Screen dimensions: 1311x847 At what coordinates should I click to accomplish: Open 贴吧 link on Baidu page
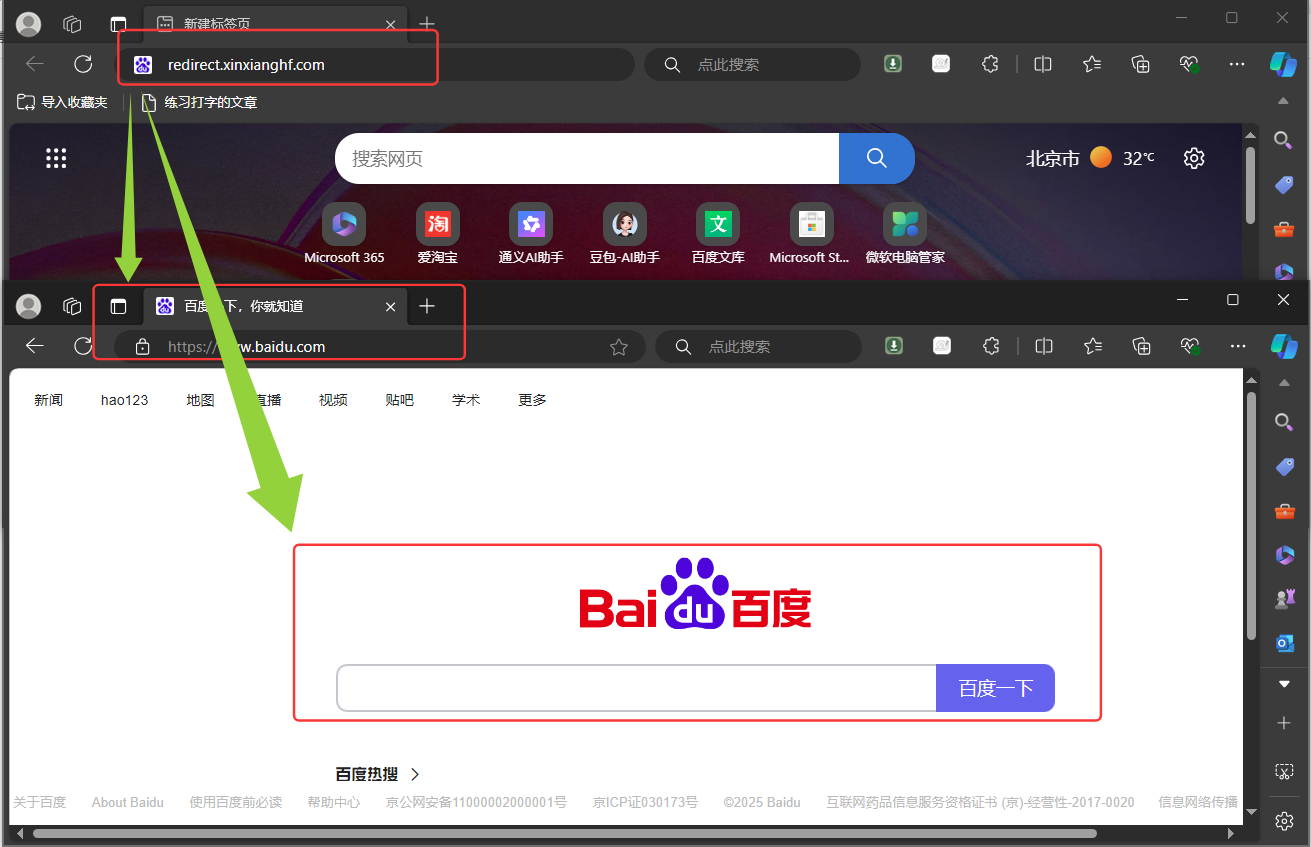399,400
